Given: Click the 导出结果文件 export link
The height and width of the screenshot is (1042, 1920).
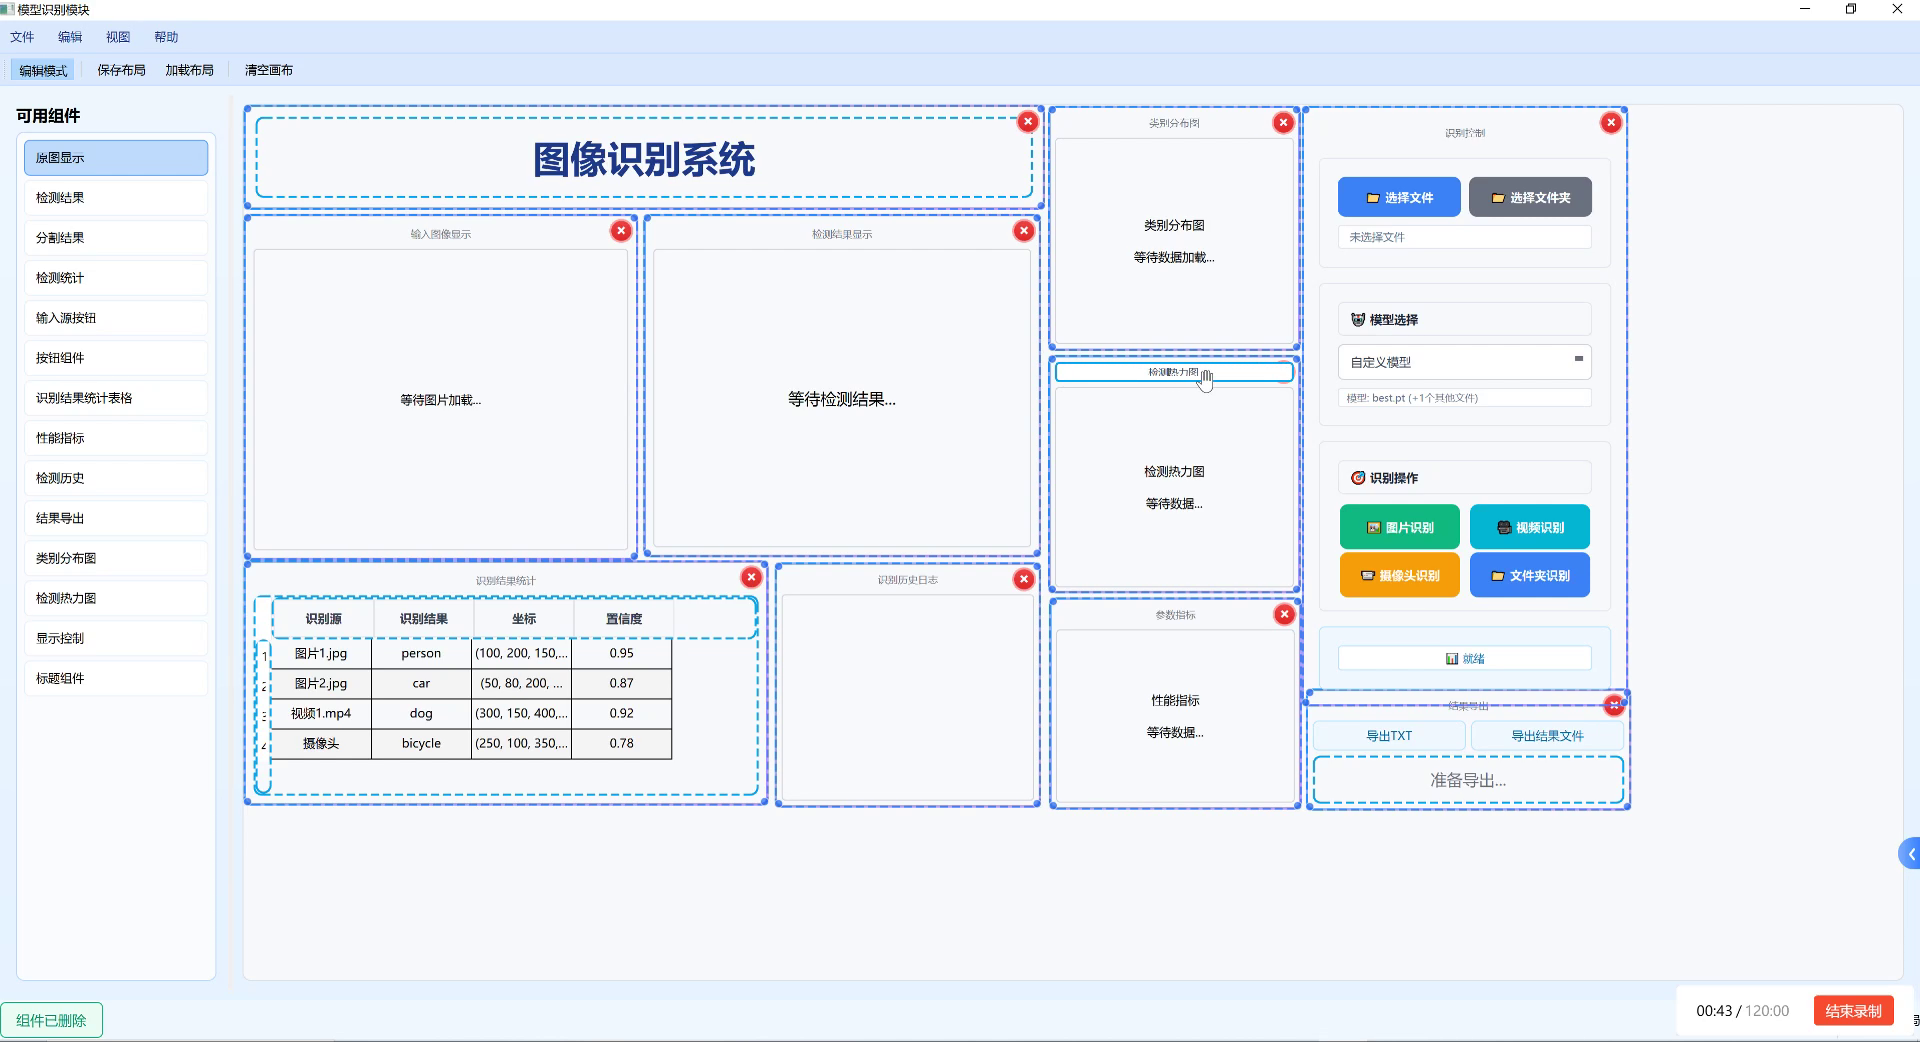Looking at the screenshot, I should tap(1546, 735).
